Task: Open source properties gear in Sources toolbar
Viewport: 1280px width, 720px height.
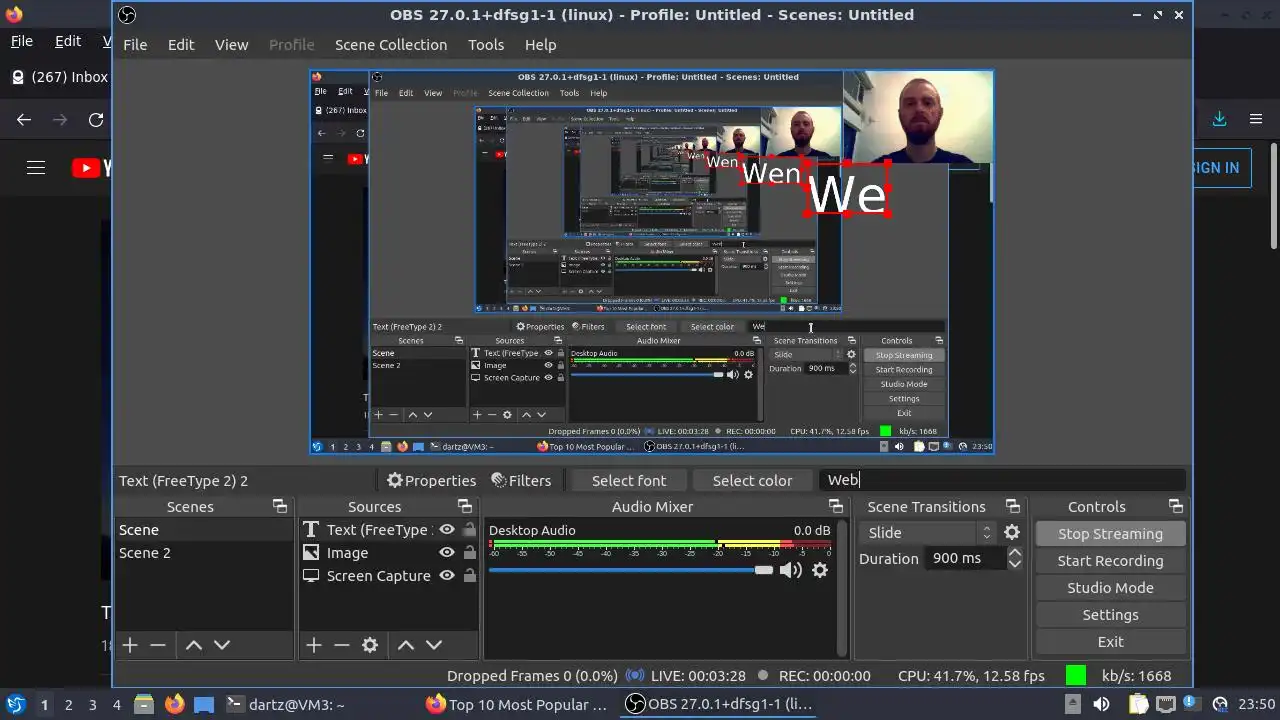Action: coord(370,645)
